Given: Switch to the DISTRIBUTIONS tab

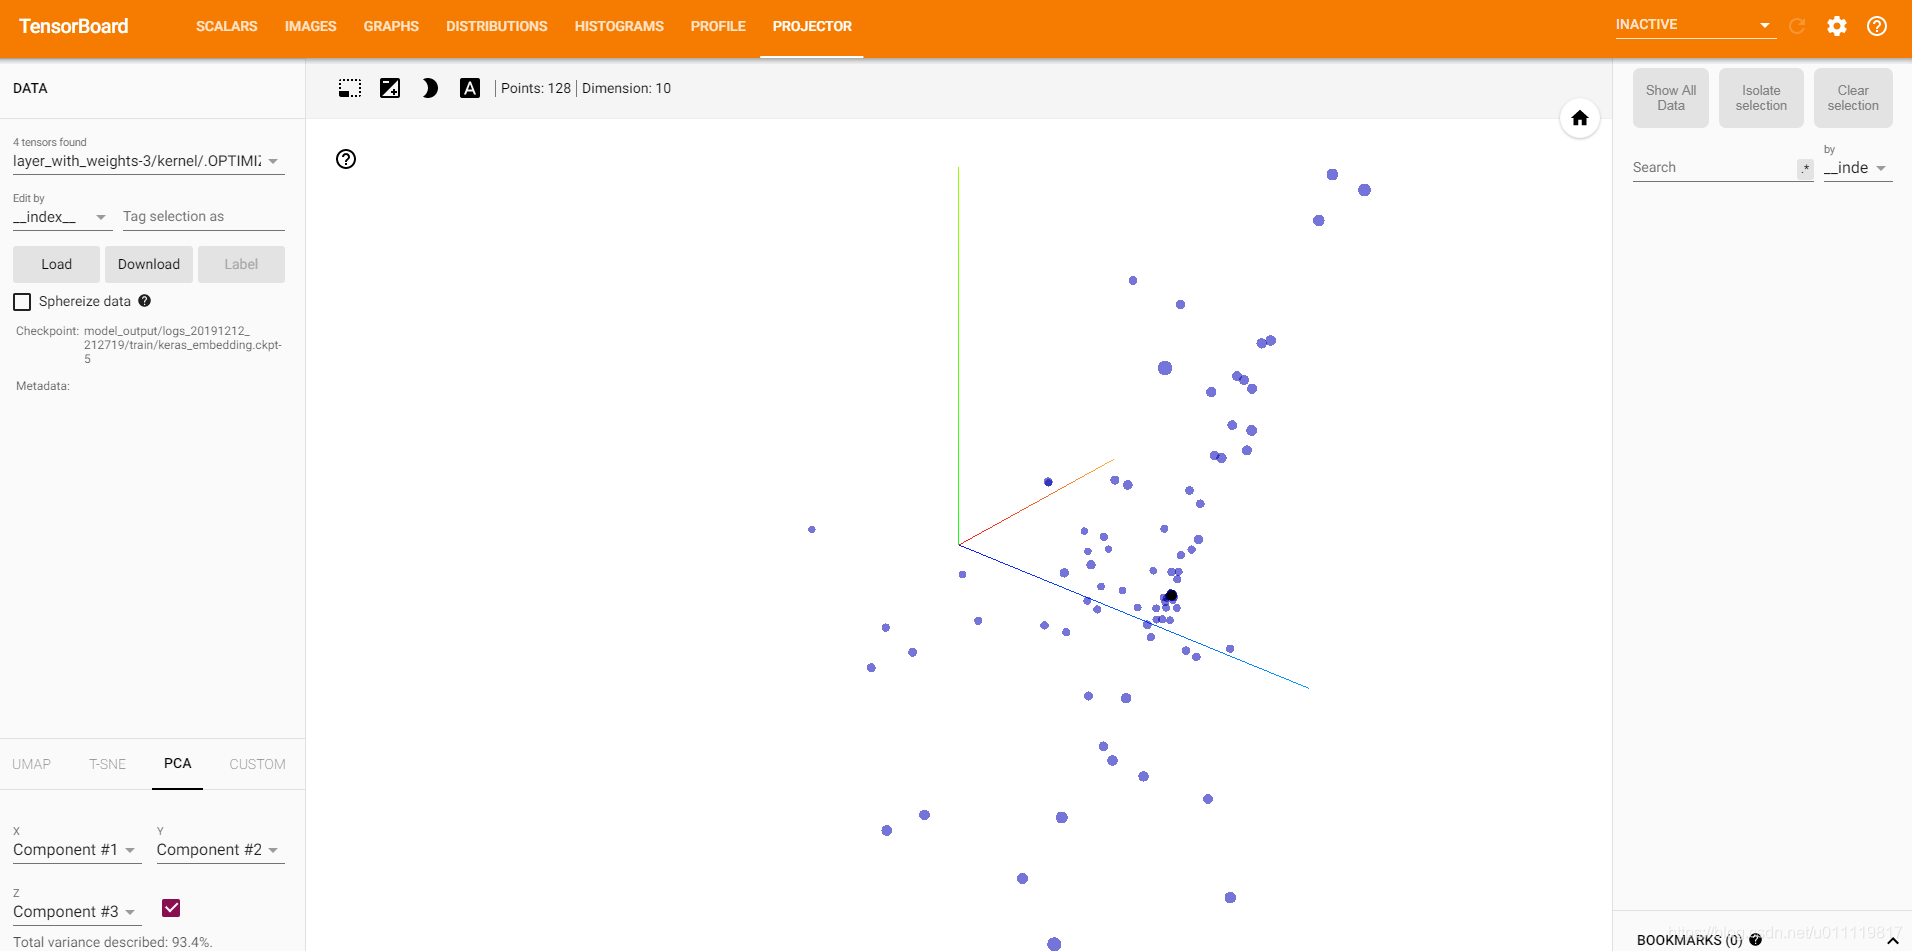Looking at the screenshot, I should point(497,27).
